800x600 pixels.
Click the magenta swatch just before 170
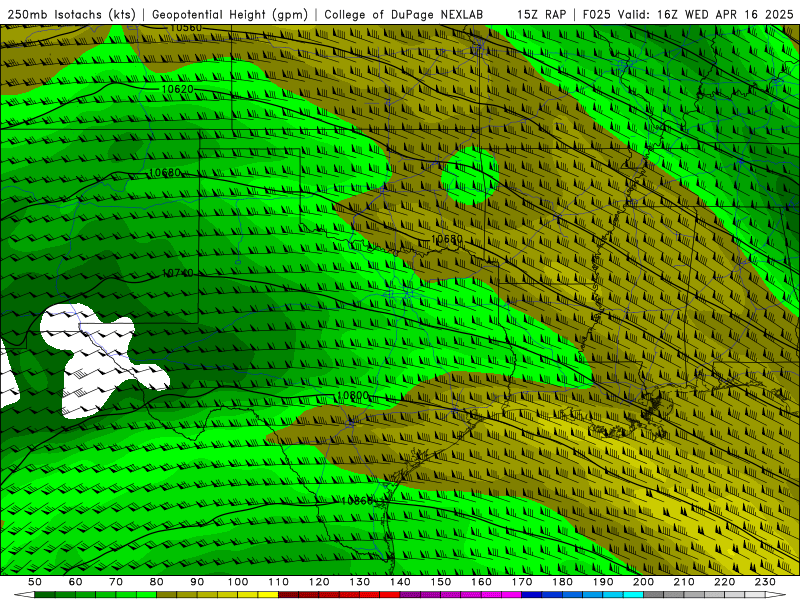[x=511, y=595]
